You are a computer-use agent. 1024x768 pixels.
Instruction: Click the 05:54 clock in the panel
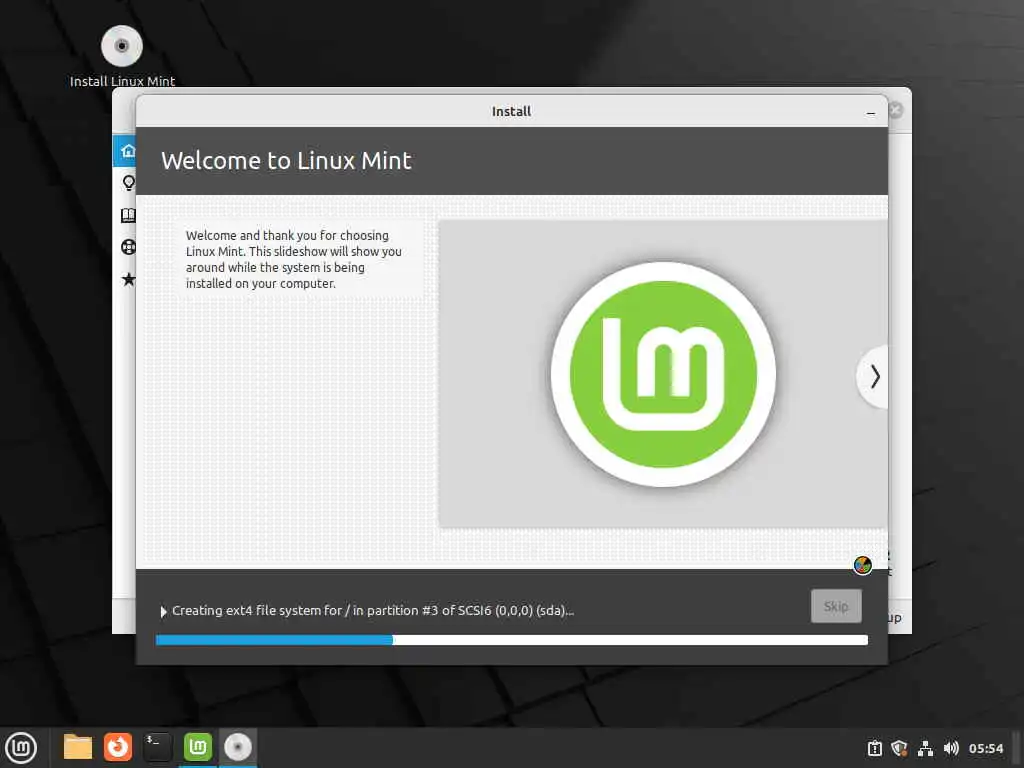(985, 748)
